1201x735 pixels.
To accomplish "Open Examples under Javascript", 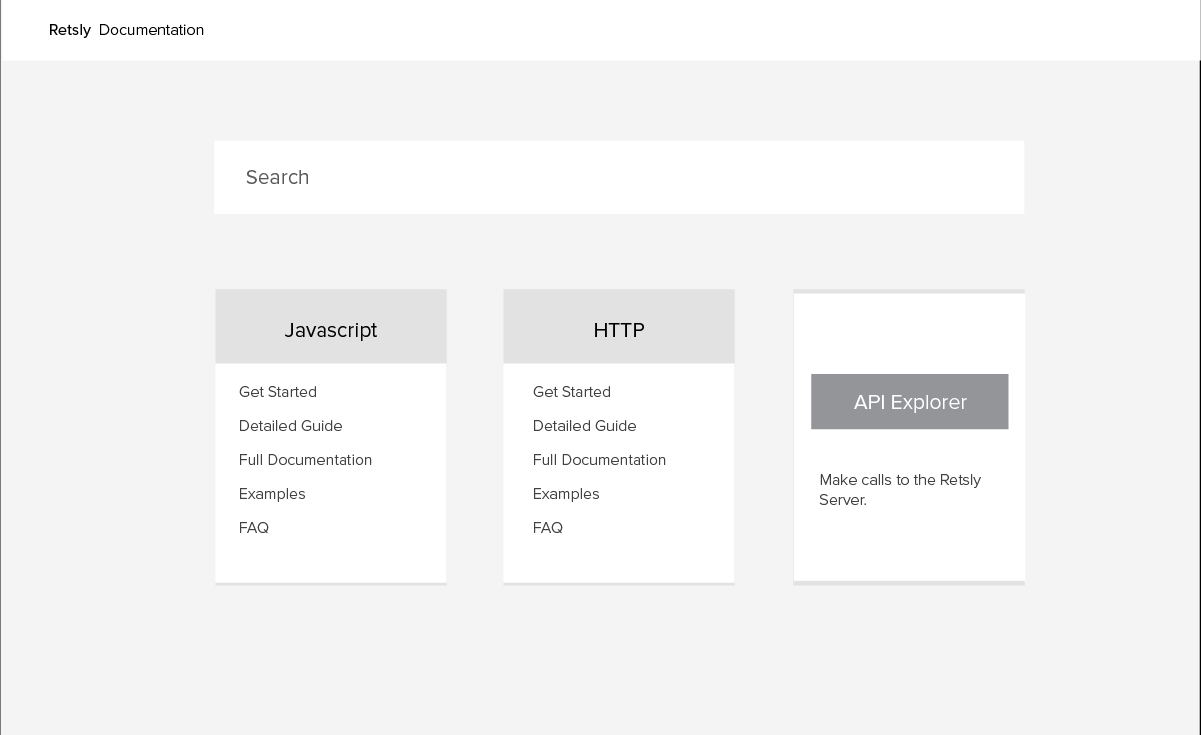I will [272, 494].
